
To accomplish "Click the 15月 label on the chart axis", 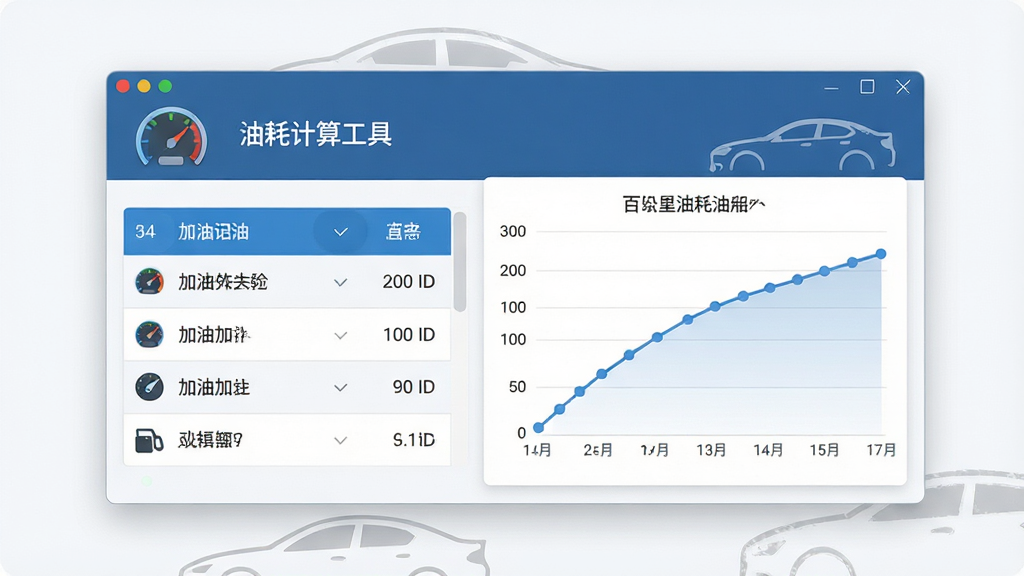I will click(x=824, y=450).
